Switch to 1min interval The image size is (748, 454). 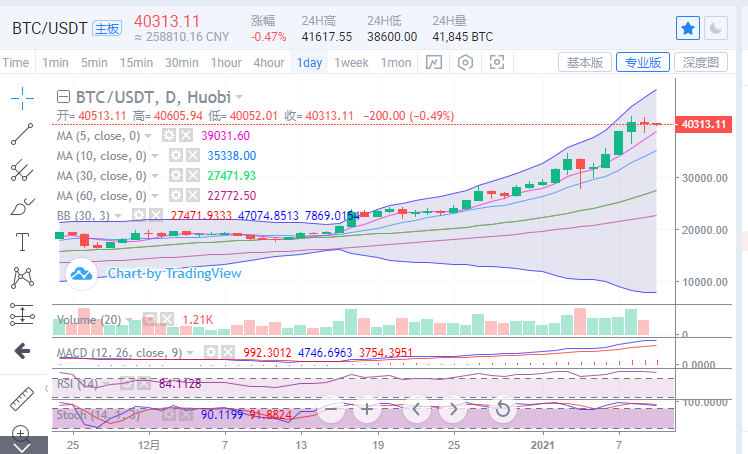[55, 62]
